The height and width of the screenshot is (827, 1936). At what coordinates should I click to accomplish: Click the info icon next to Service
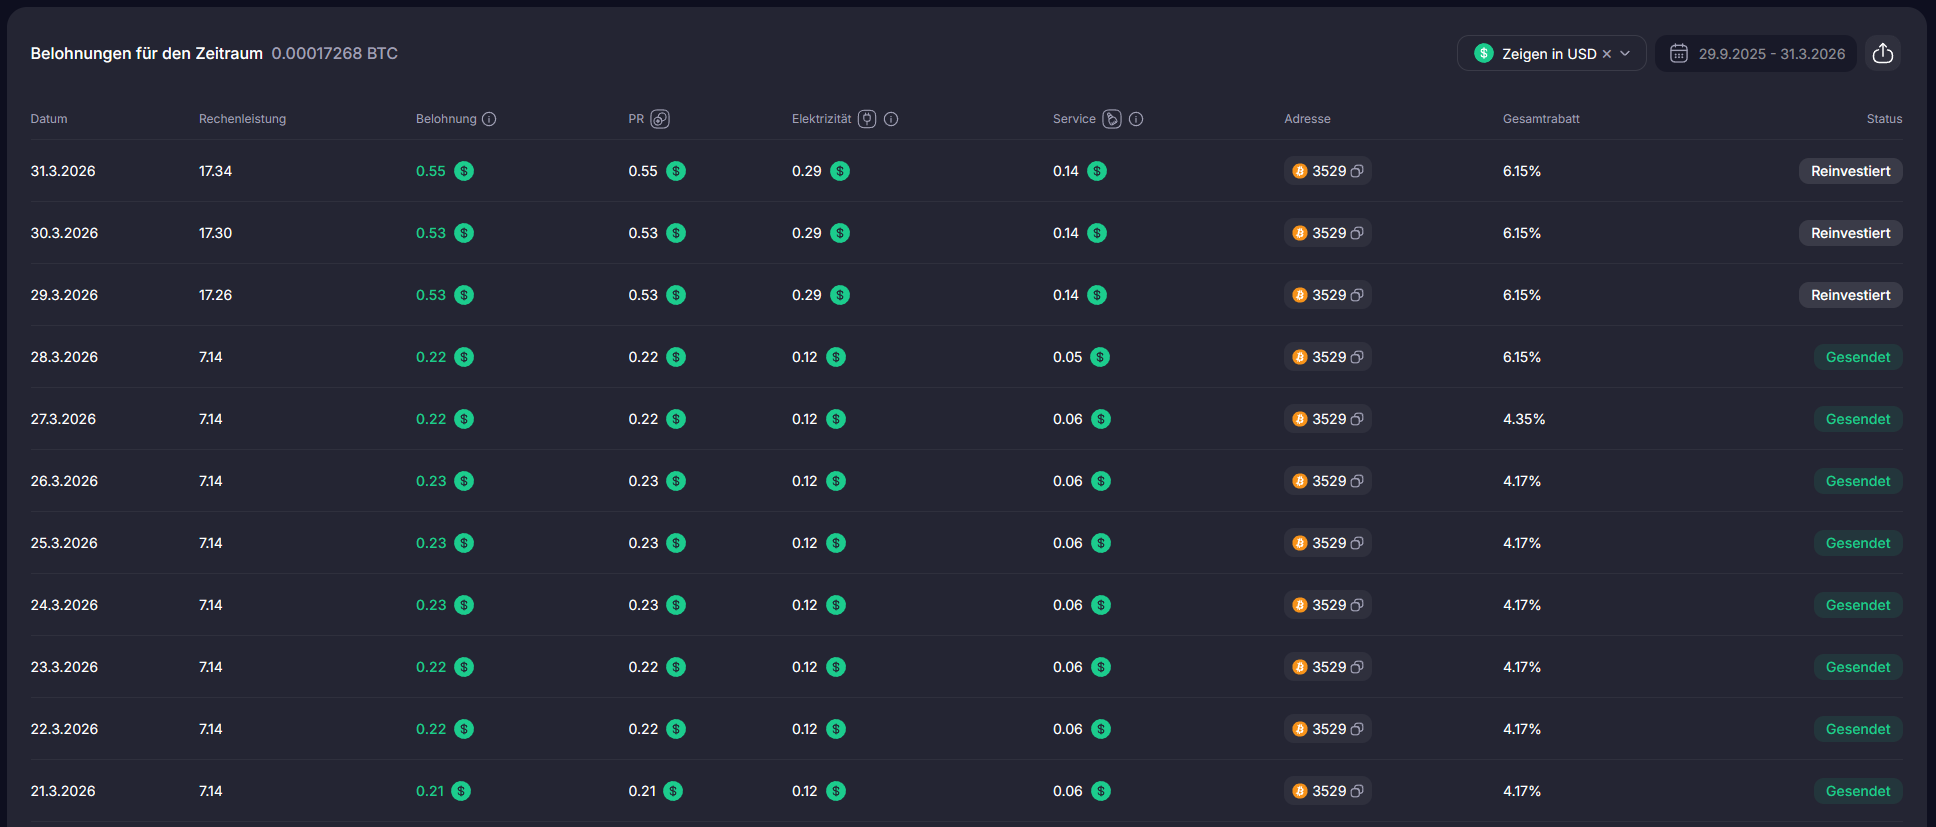1136,119
